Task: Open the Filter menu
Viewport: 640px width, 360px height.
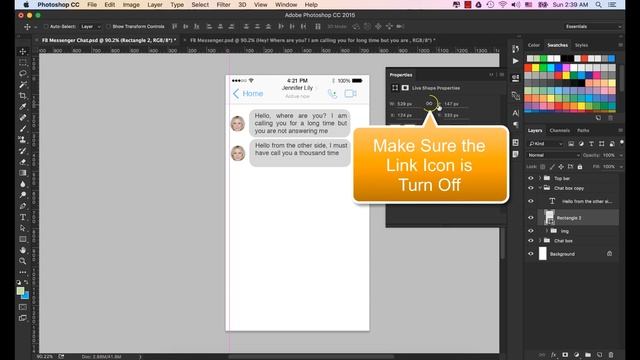Action: pos(223,5)
